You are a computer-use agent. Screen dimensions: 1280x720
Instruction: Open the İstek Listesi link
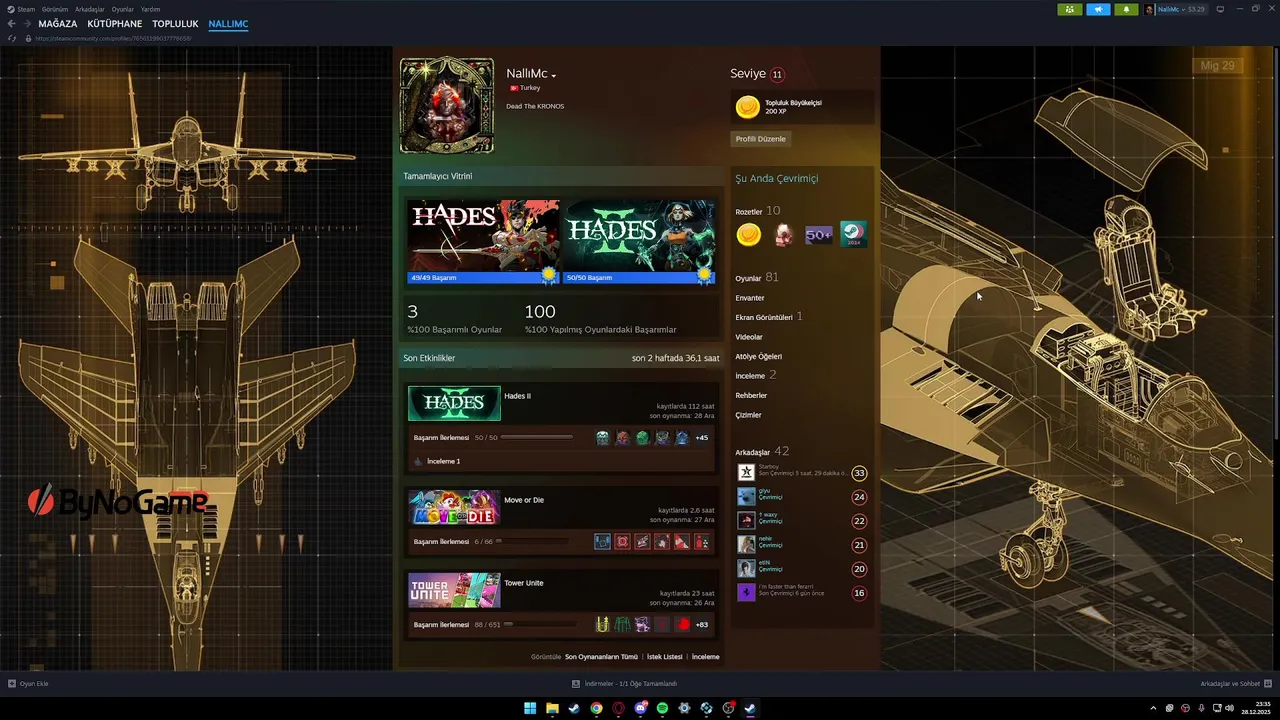(665, 657)
